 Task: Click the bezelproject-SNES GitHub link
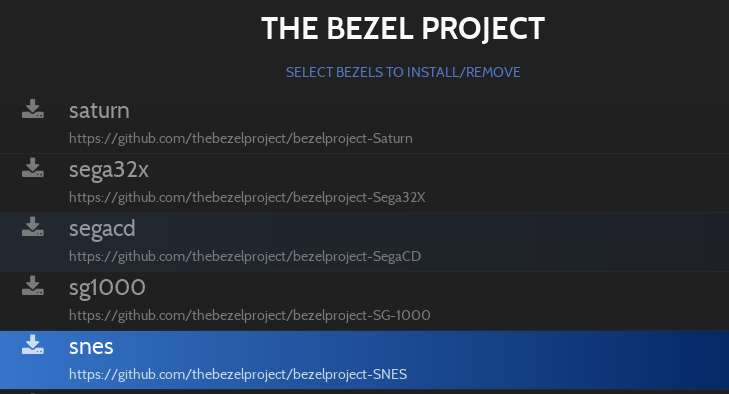238,374
